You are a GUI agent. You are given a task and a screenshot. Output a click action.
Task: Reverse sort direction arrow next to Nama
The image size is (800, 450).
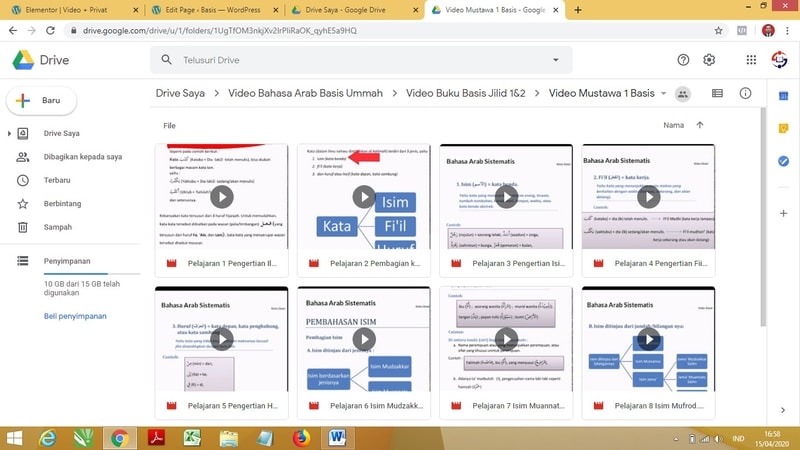699,125
